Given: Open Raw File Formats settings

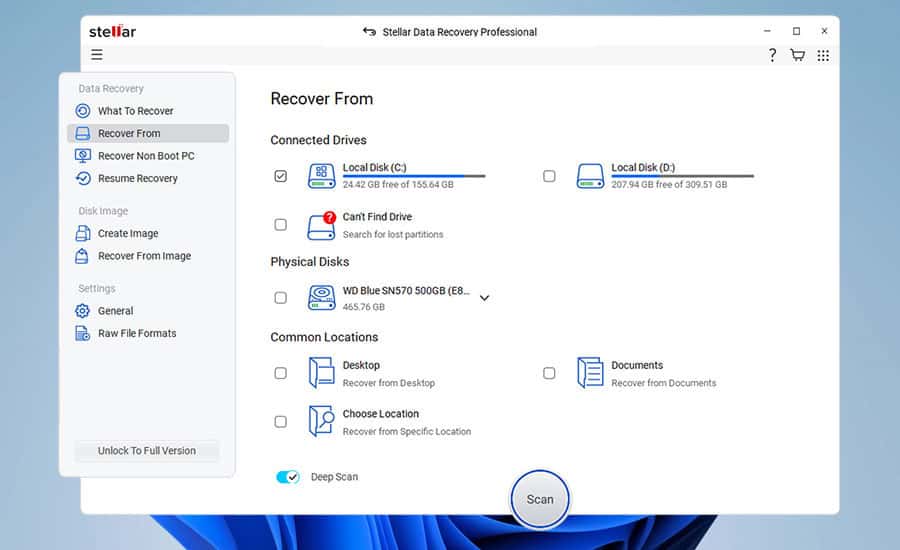Looking at the screenshot, I should [148, 333].
